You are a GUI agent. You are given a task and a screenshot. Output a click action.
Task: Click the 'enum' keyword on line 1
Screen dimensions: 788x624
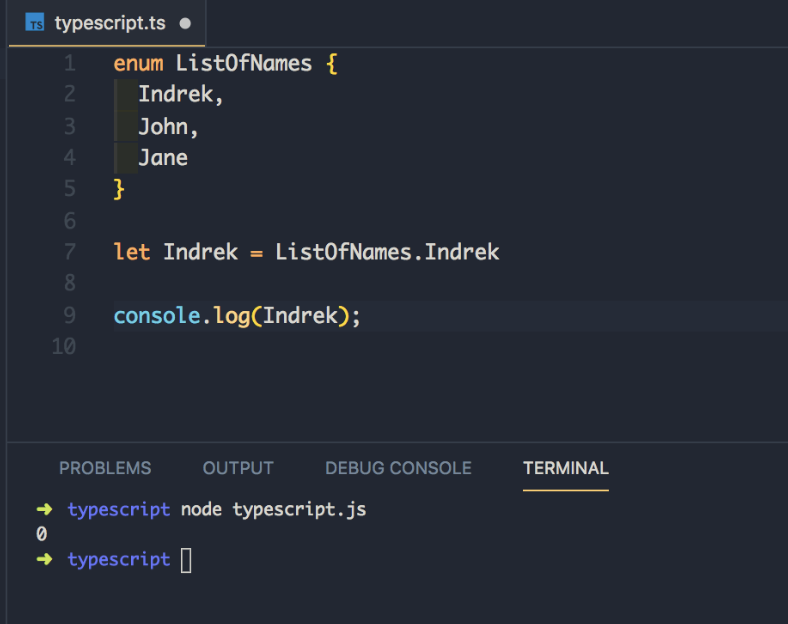pos(139,64)
